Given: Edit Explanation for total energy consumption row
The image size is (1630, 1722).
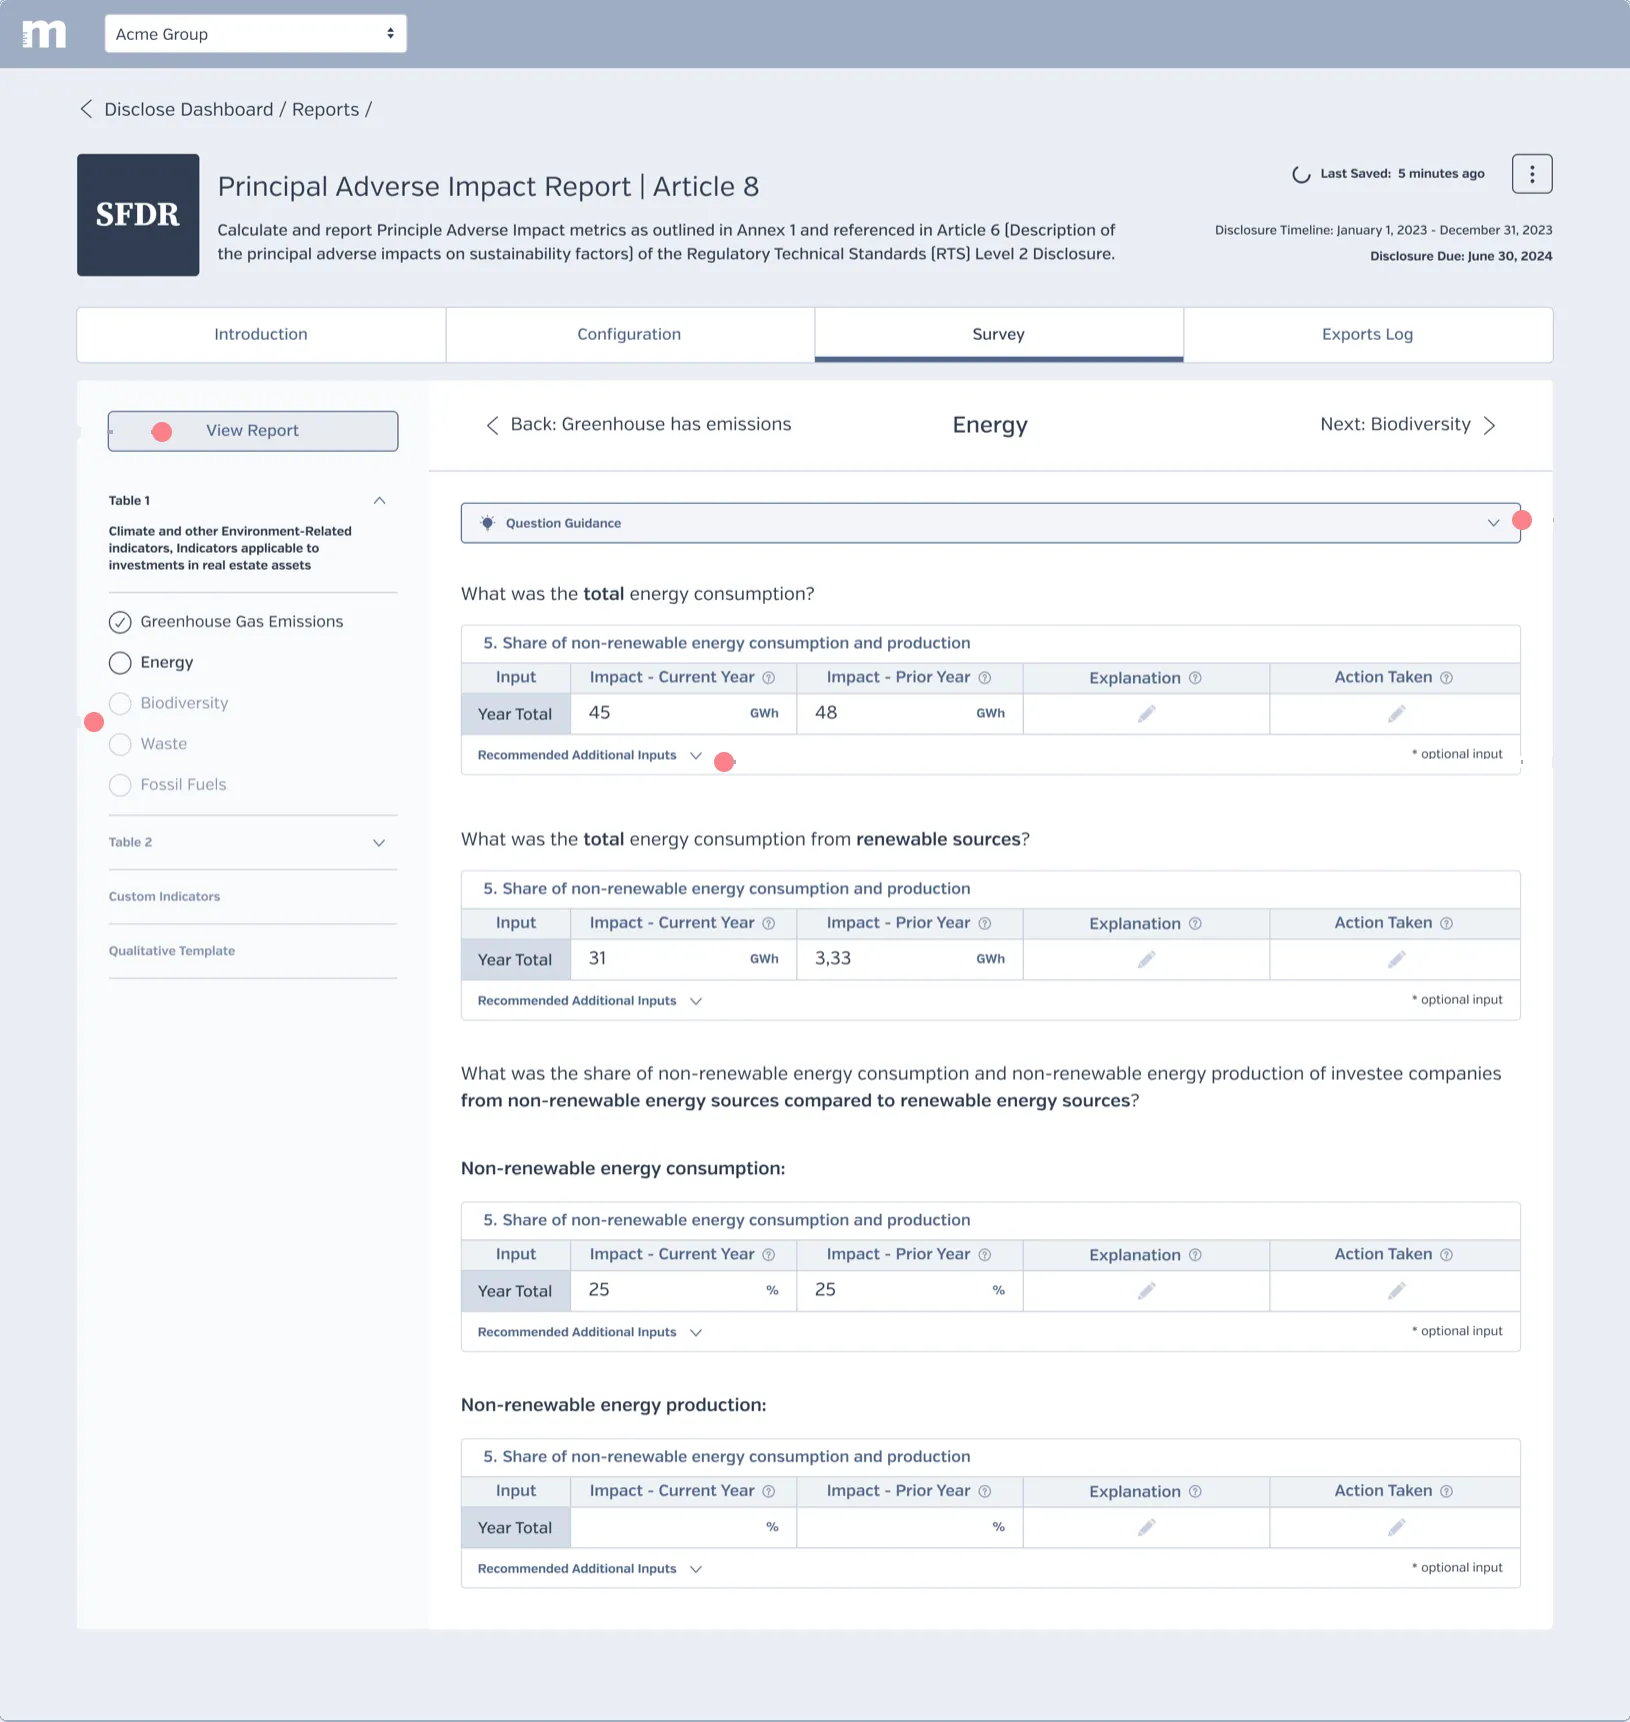Looking at the screenshot, I should coord(1146,714).
